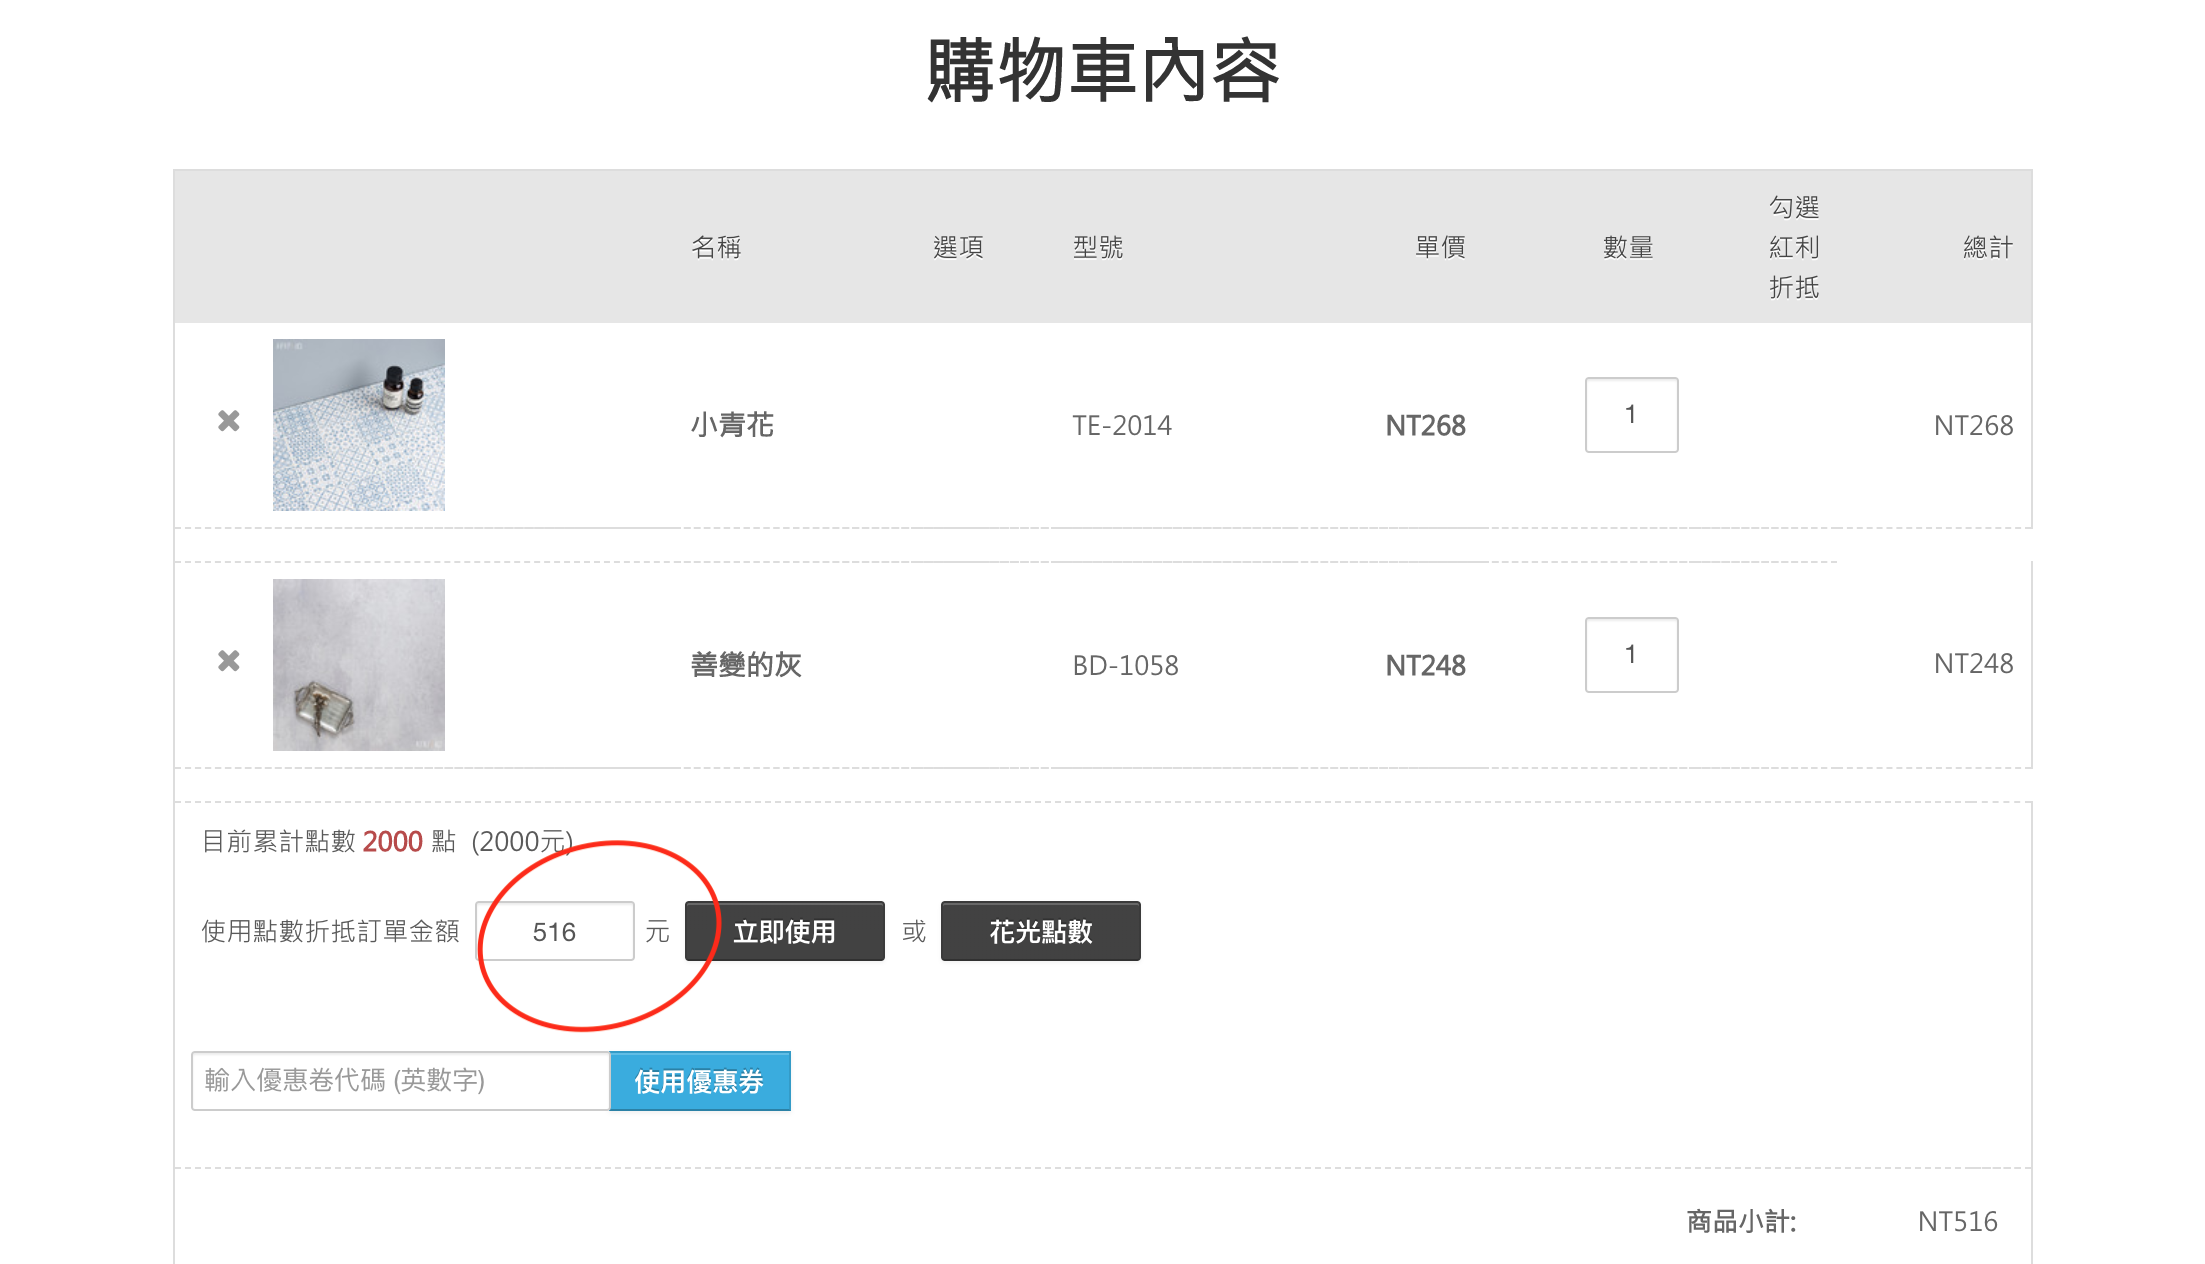Click the 型號 column header
This screenshot has width=2205, height=1264.
point(1098,247)
